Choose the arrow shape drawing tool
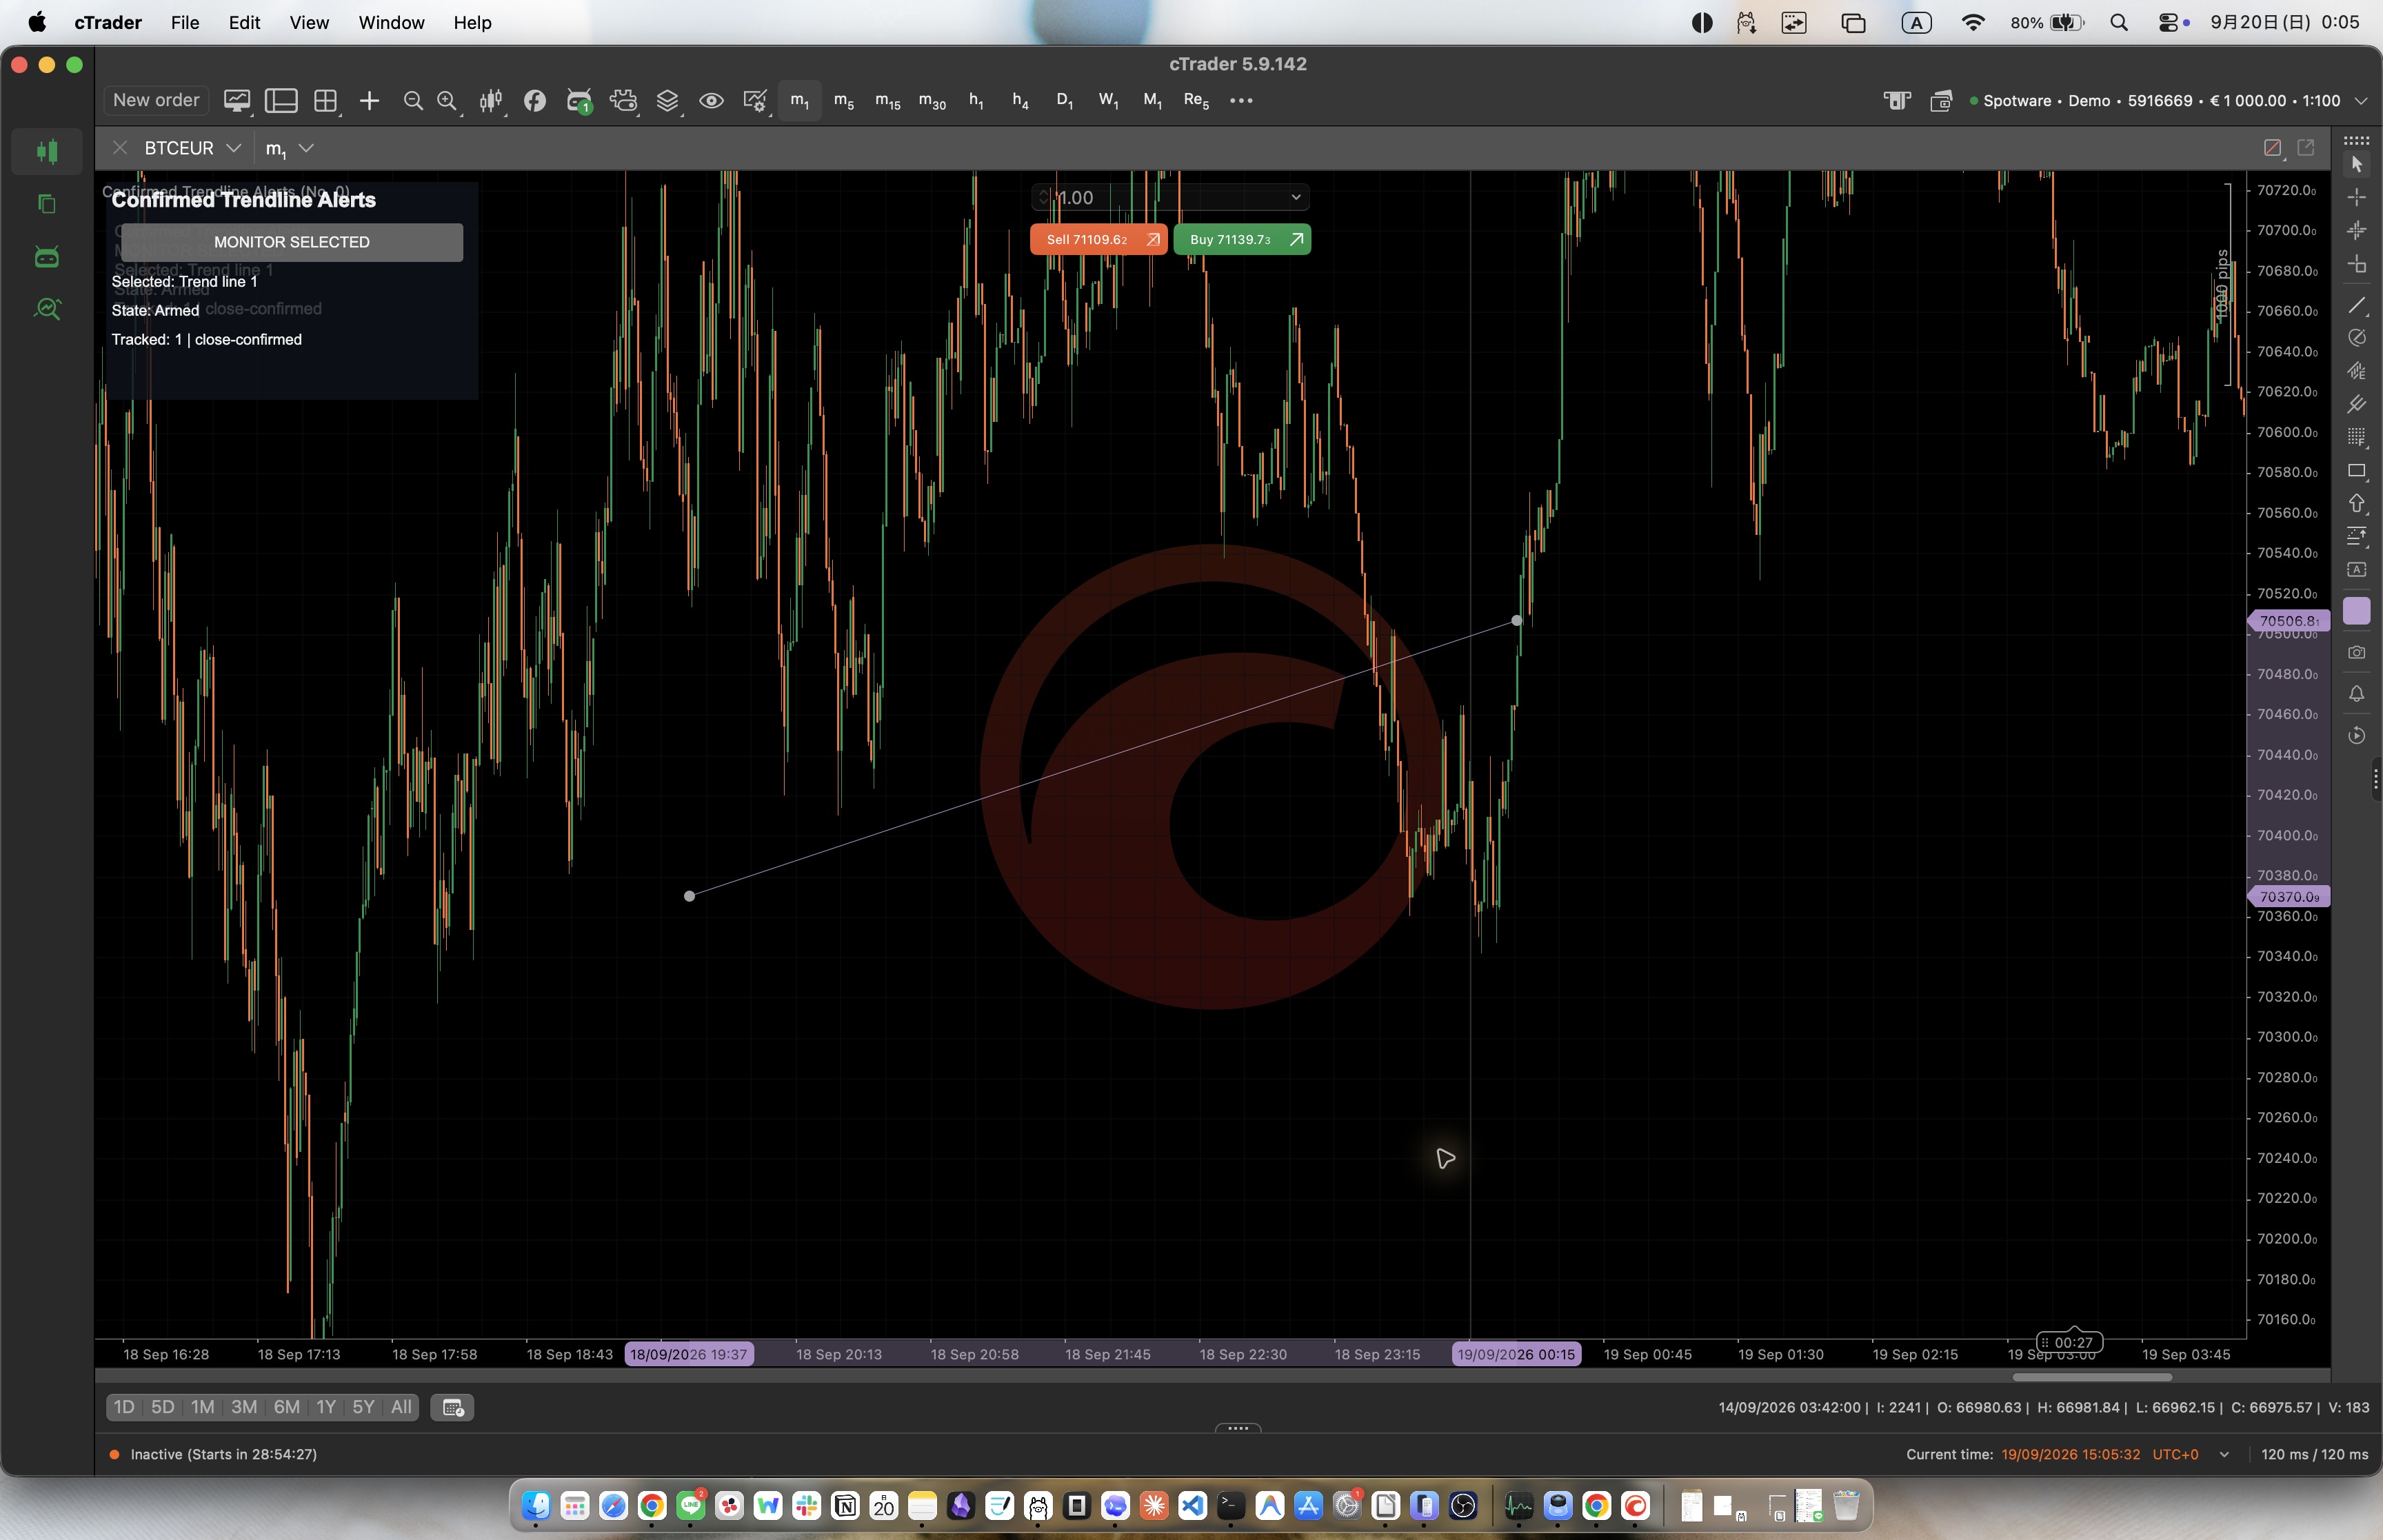The height and width of the screenshot is (1540, 2383). [2356, 503]
